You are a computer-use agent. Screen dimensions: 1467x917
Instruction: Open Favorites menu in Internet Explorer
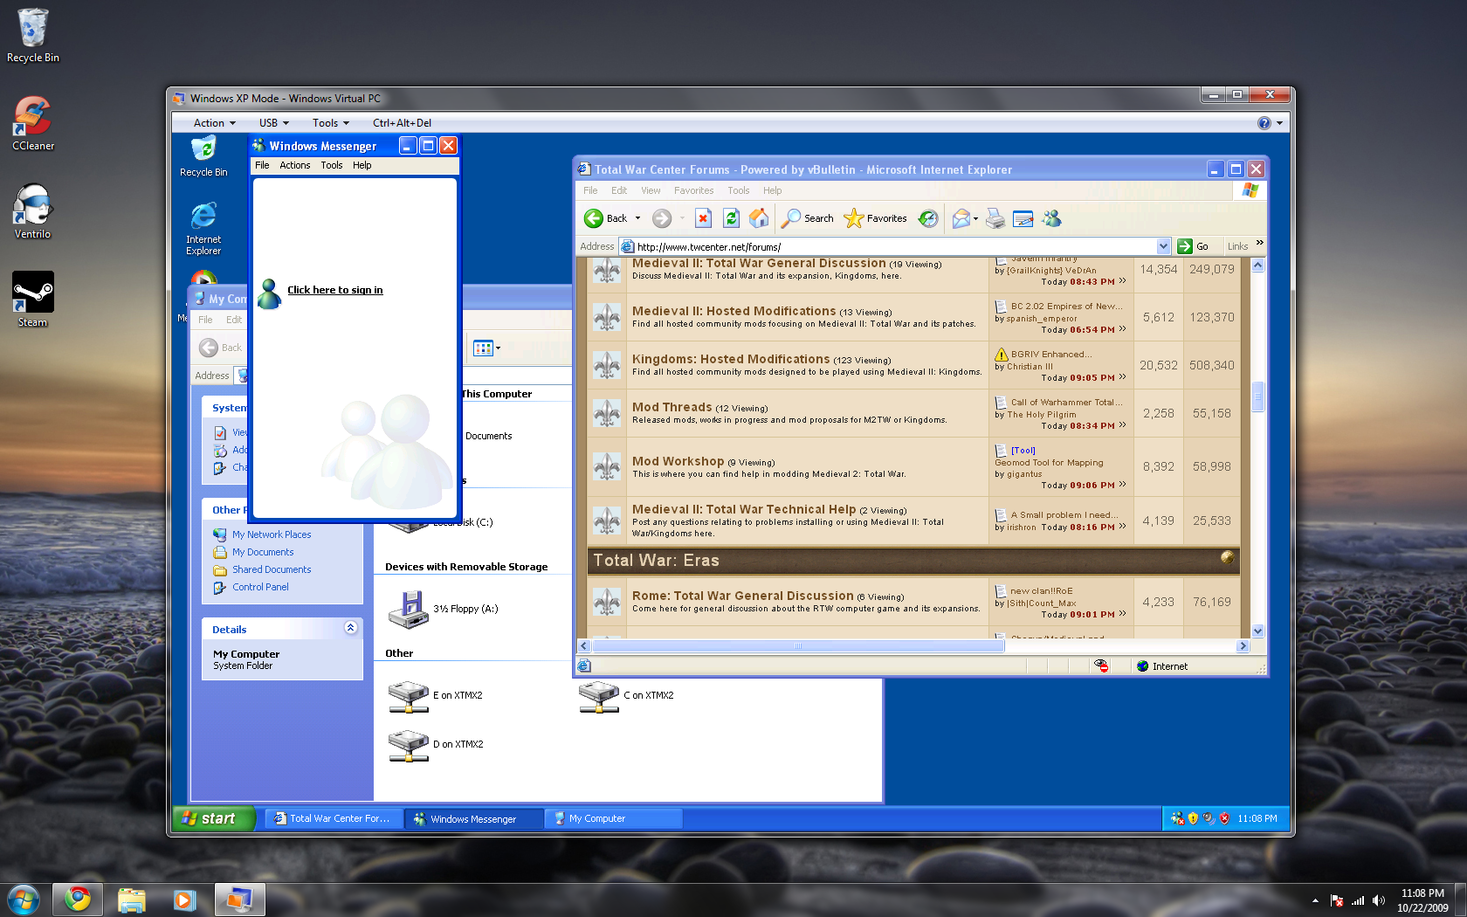pyautogui.click(x=693, y=190)
